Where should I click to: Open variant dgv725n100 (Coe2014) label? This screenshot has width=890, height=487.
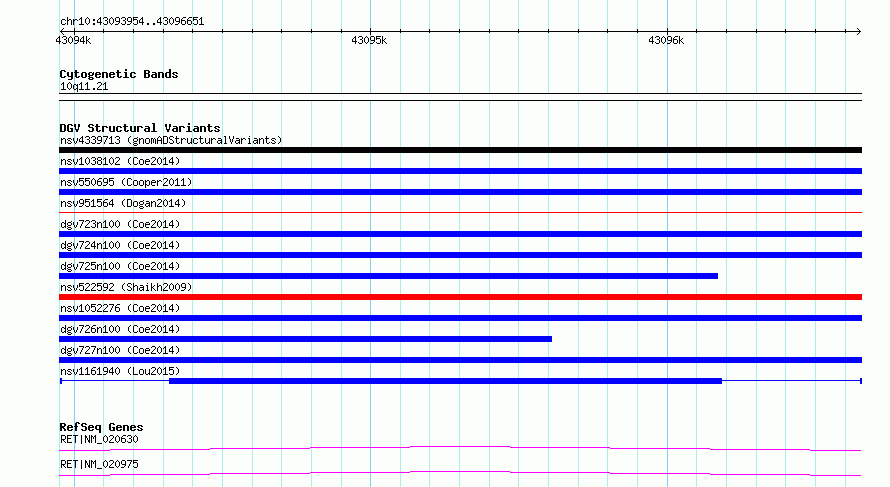[120, 266]
